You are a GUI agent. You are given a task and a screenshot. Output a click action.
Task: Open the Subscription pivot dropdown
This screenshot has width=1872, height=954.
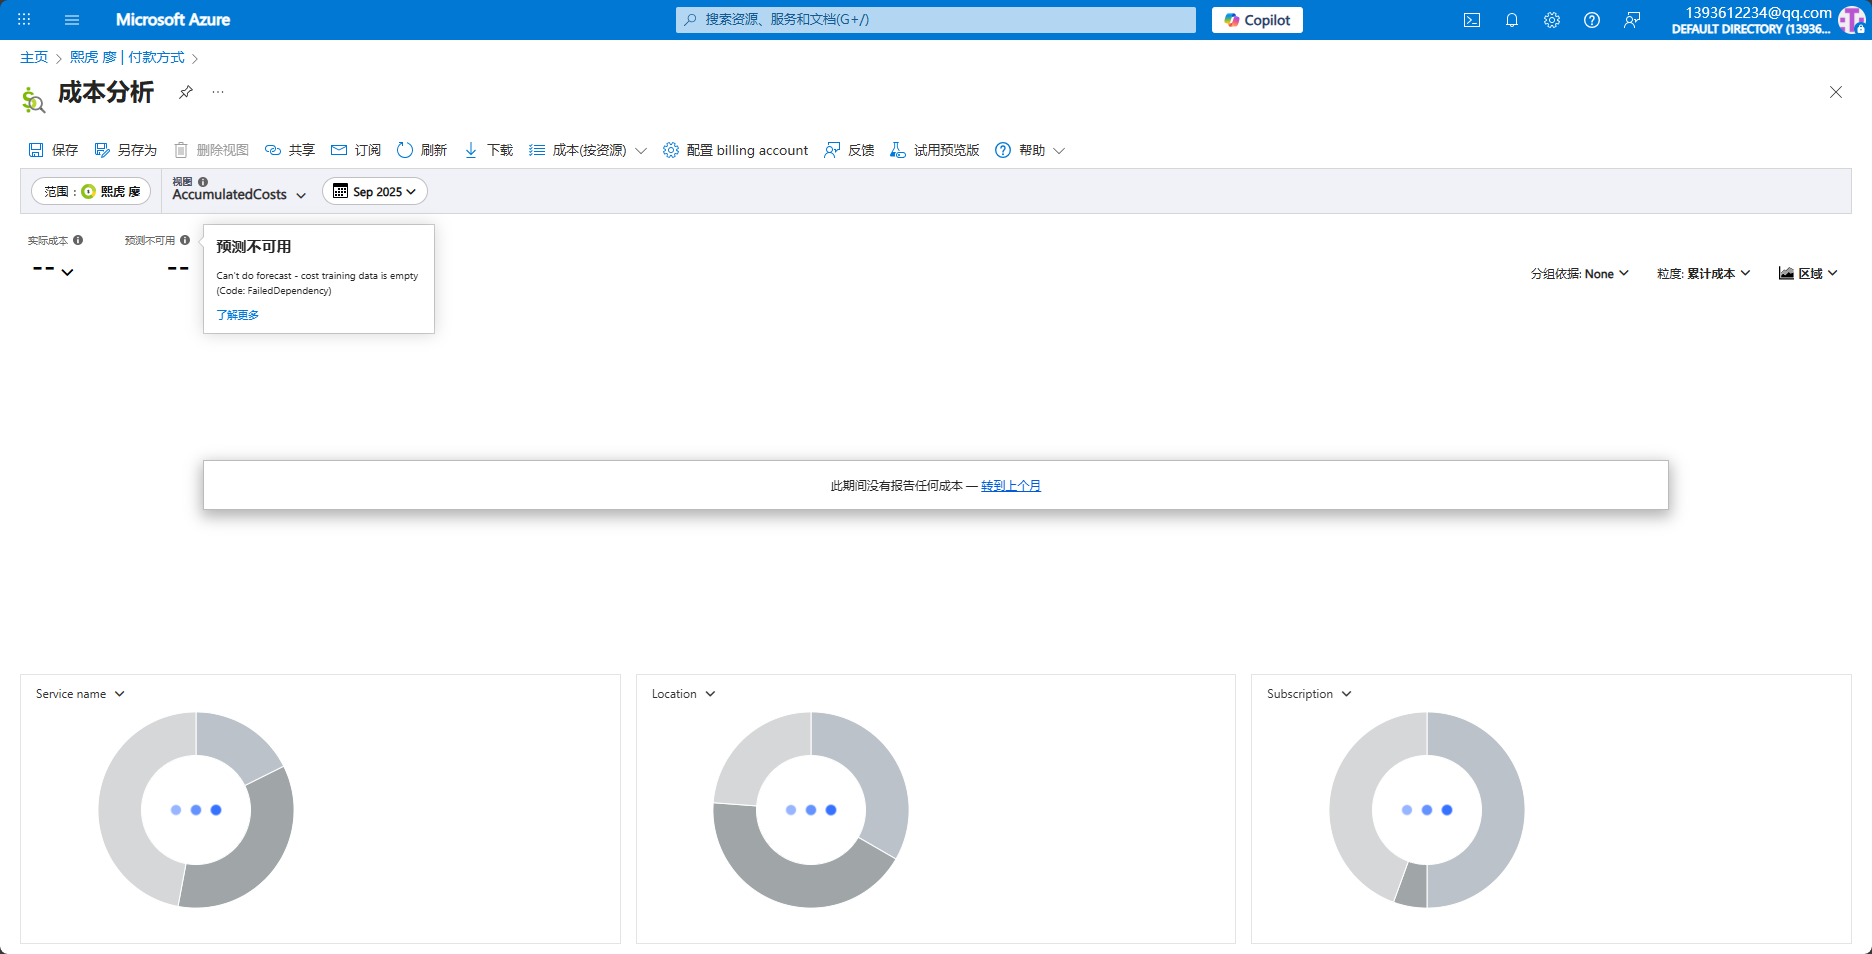tap(1309, 694)
